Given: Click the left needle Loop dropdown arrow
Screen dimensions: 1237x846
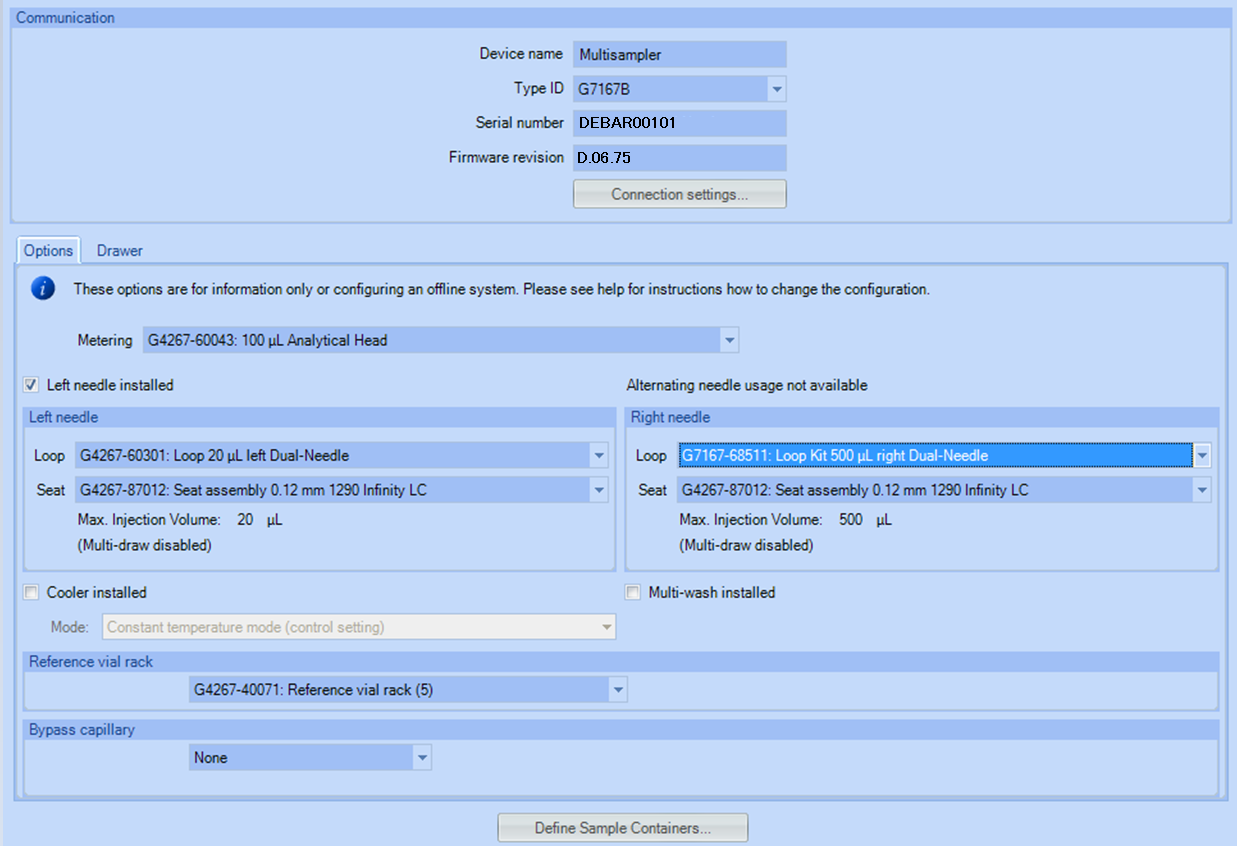Looking at the screenshot, I should [x=599, y=455].
